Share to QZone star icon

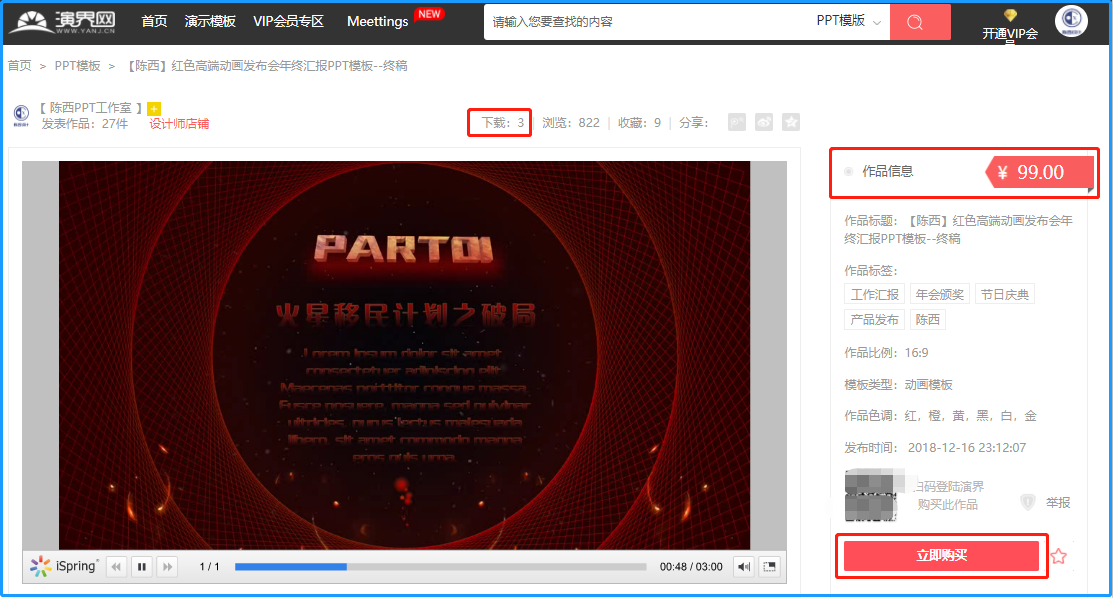click(791, 122)
